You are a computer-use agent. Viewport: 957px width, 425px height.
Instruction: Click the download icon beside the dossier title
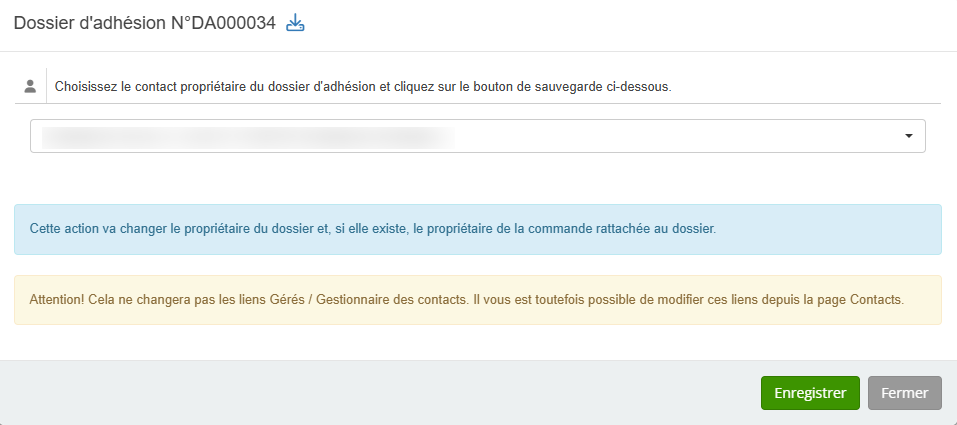coord(295,24)
